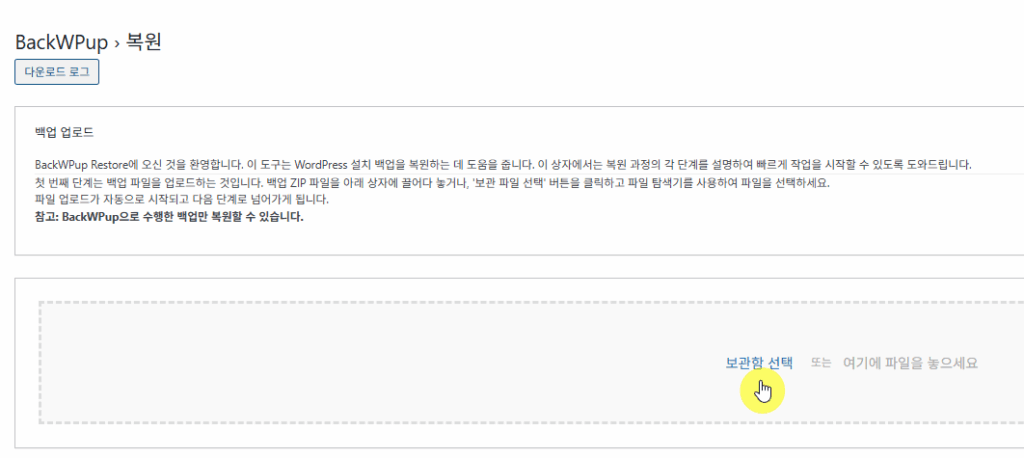Click the yellow highlighted hand pointer
This screenshot has height=458, width=1024.
point(762,392)
